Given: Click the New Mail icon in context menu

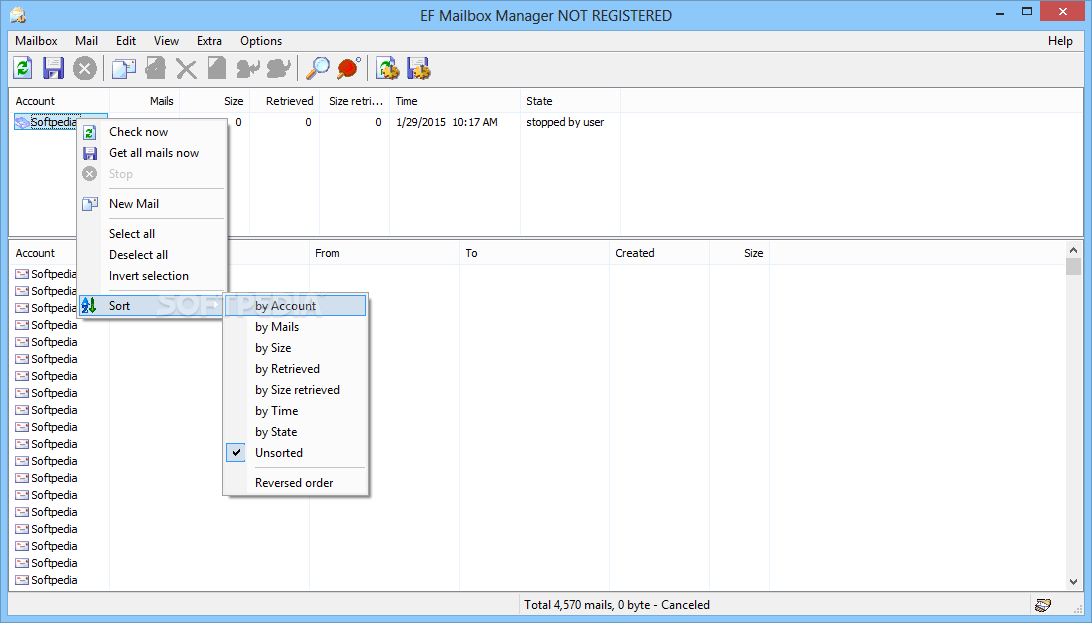Looking at the screenshot, I should click(x=90, y=204).
